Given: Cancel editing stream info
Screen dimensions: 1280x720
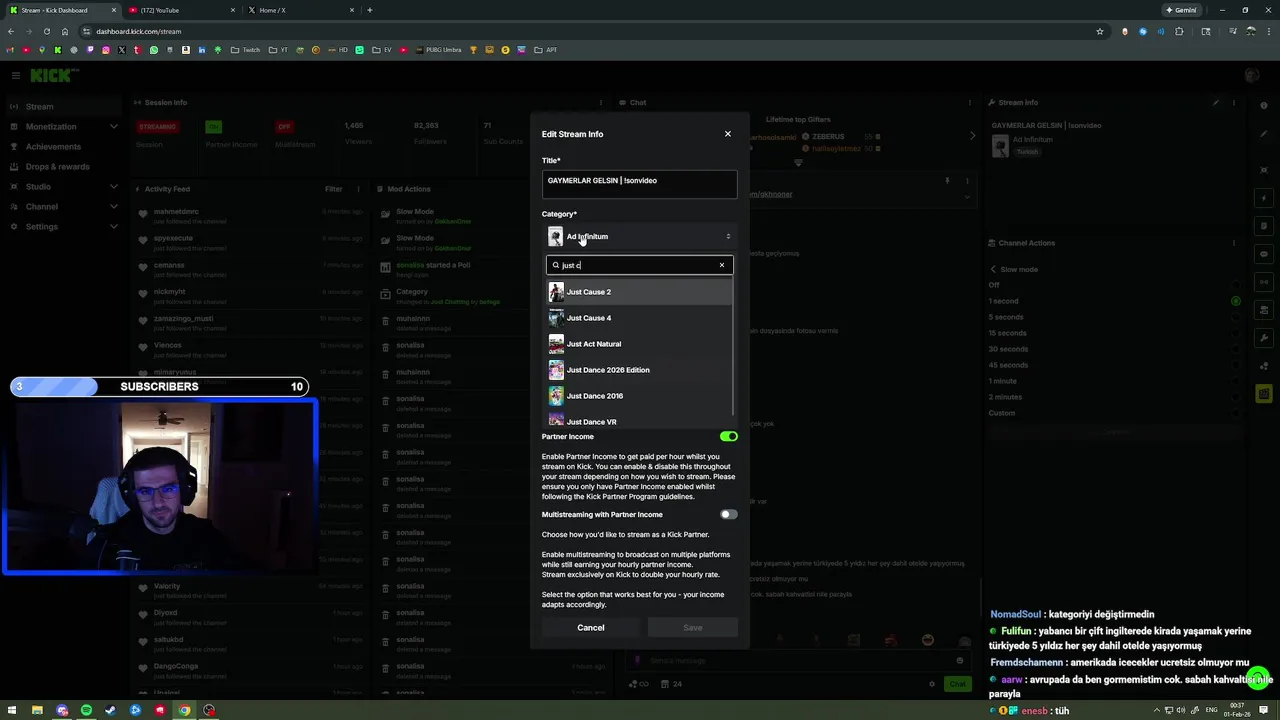Looking at the screenshot, I should 591,628.
